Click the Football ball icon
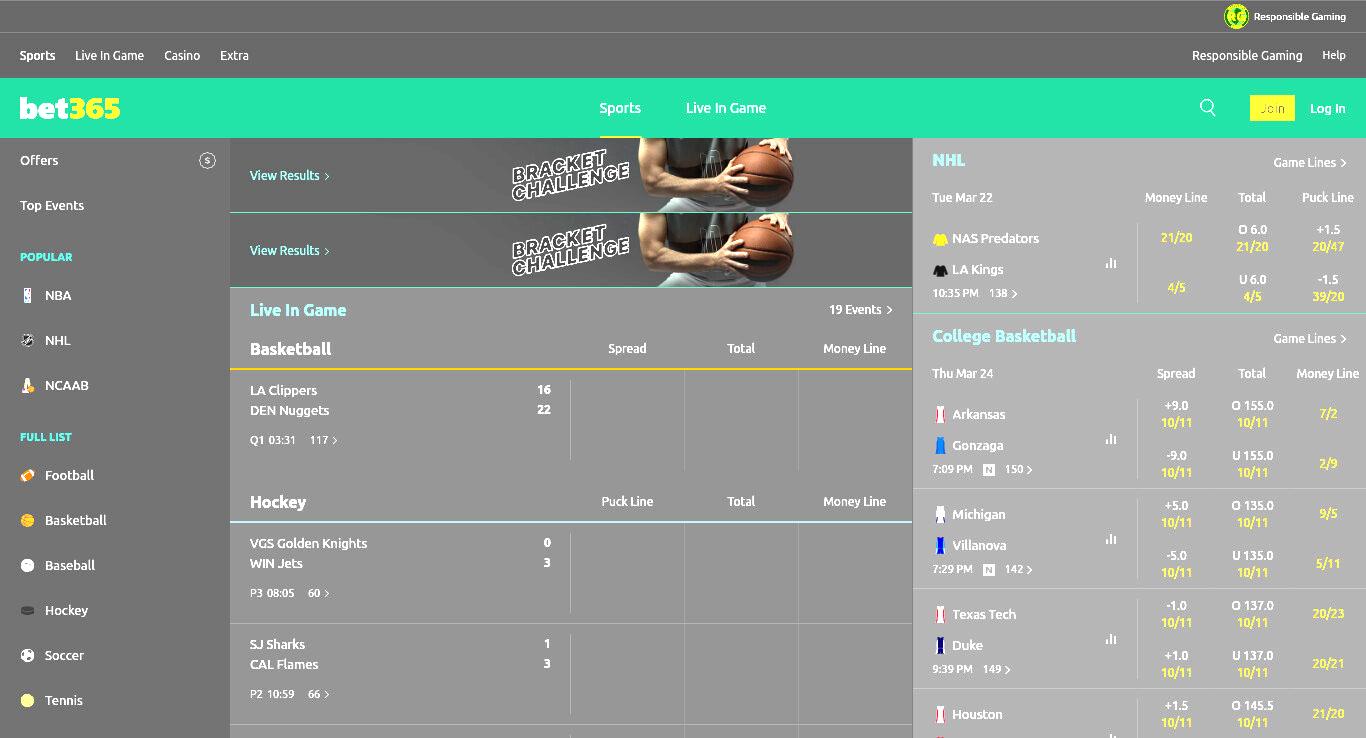Screen dimensions: 1366x738 (x=28, y=475)
